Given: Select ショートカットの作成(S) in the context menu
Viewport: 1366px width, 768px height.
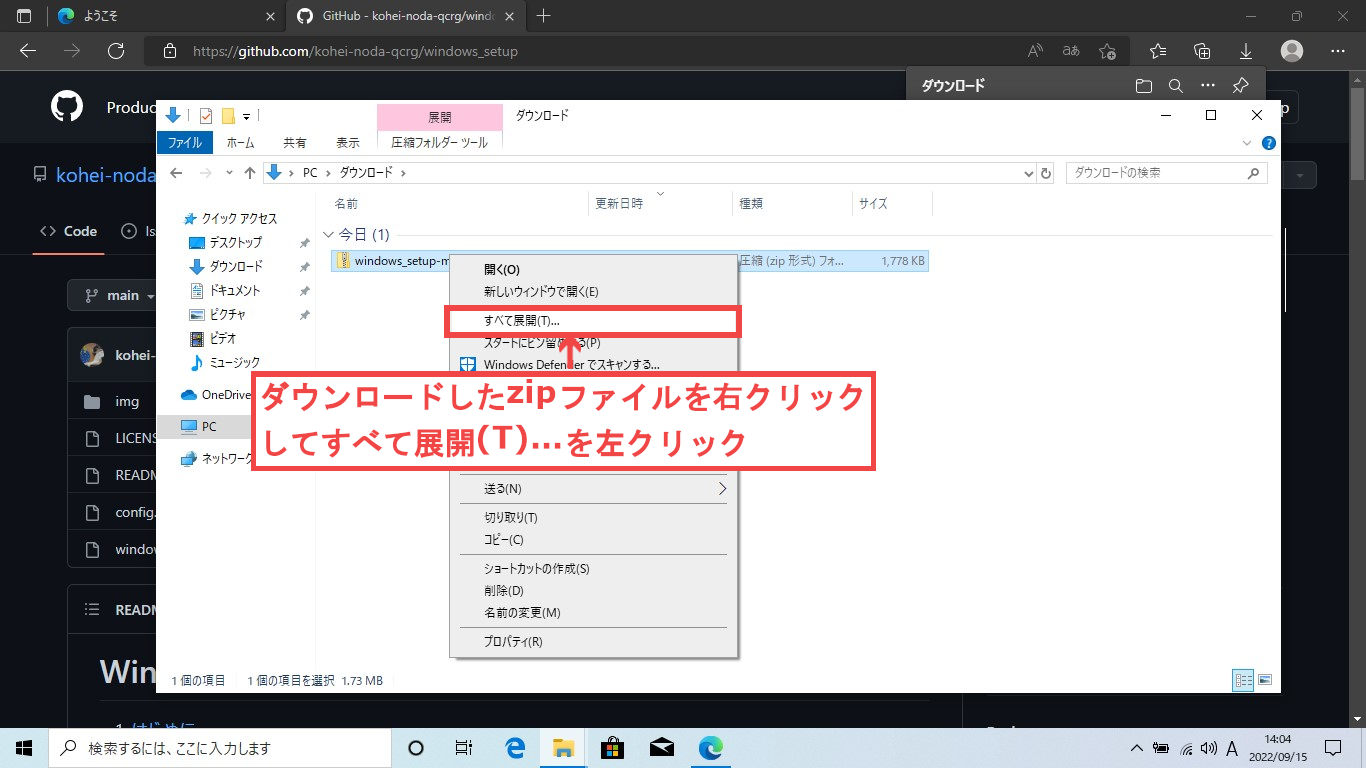Looking at the screenshot, I should 593,569.
